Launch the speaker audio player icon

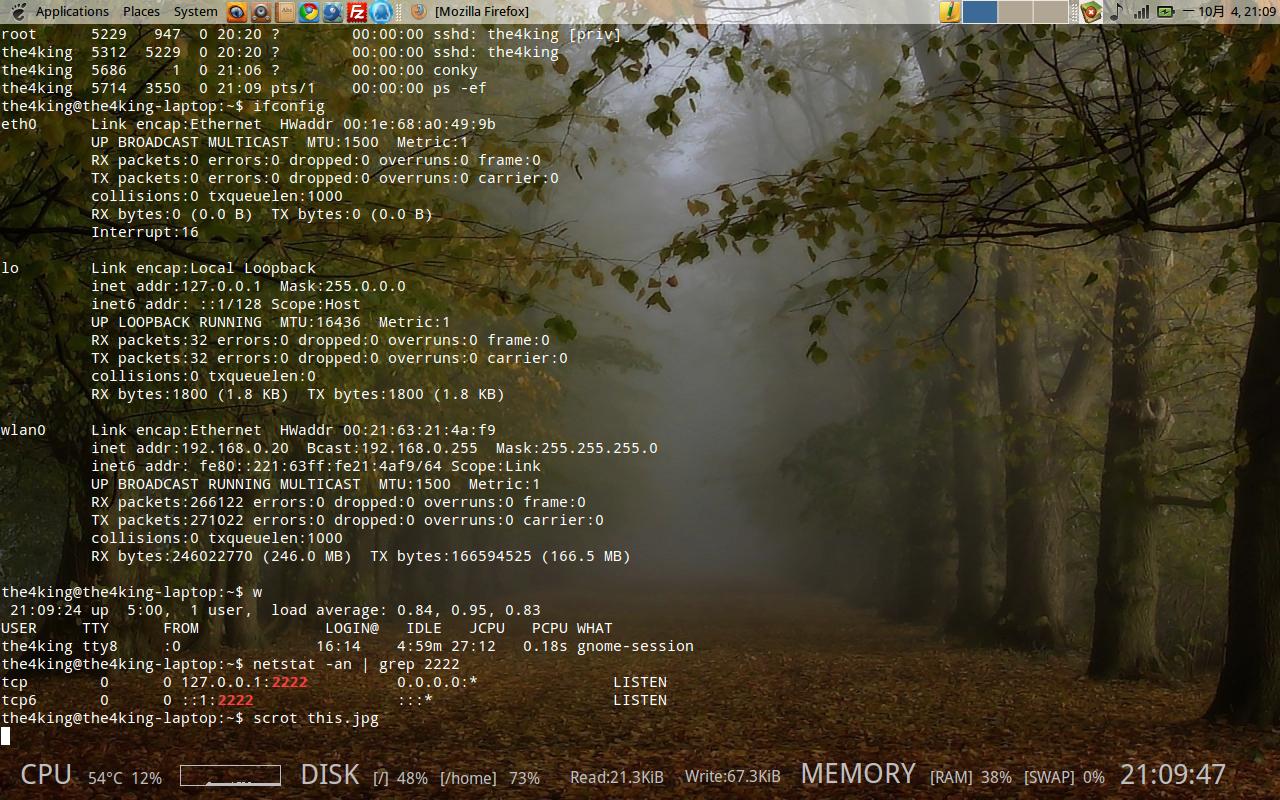click(261, 12)
